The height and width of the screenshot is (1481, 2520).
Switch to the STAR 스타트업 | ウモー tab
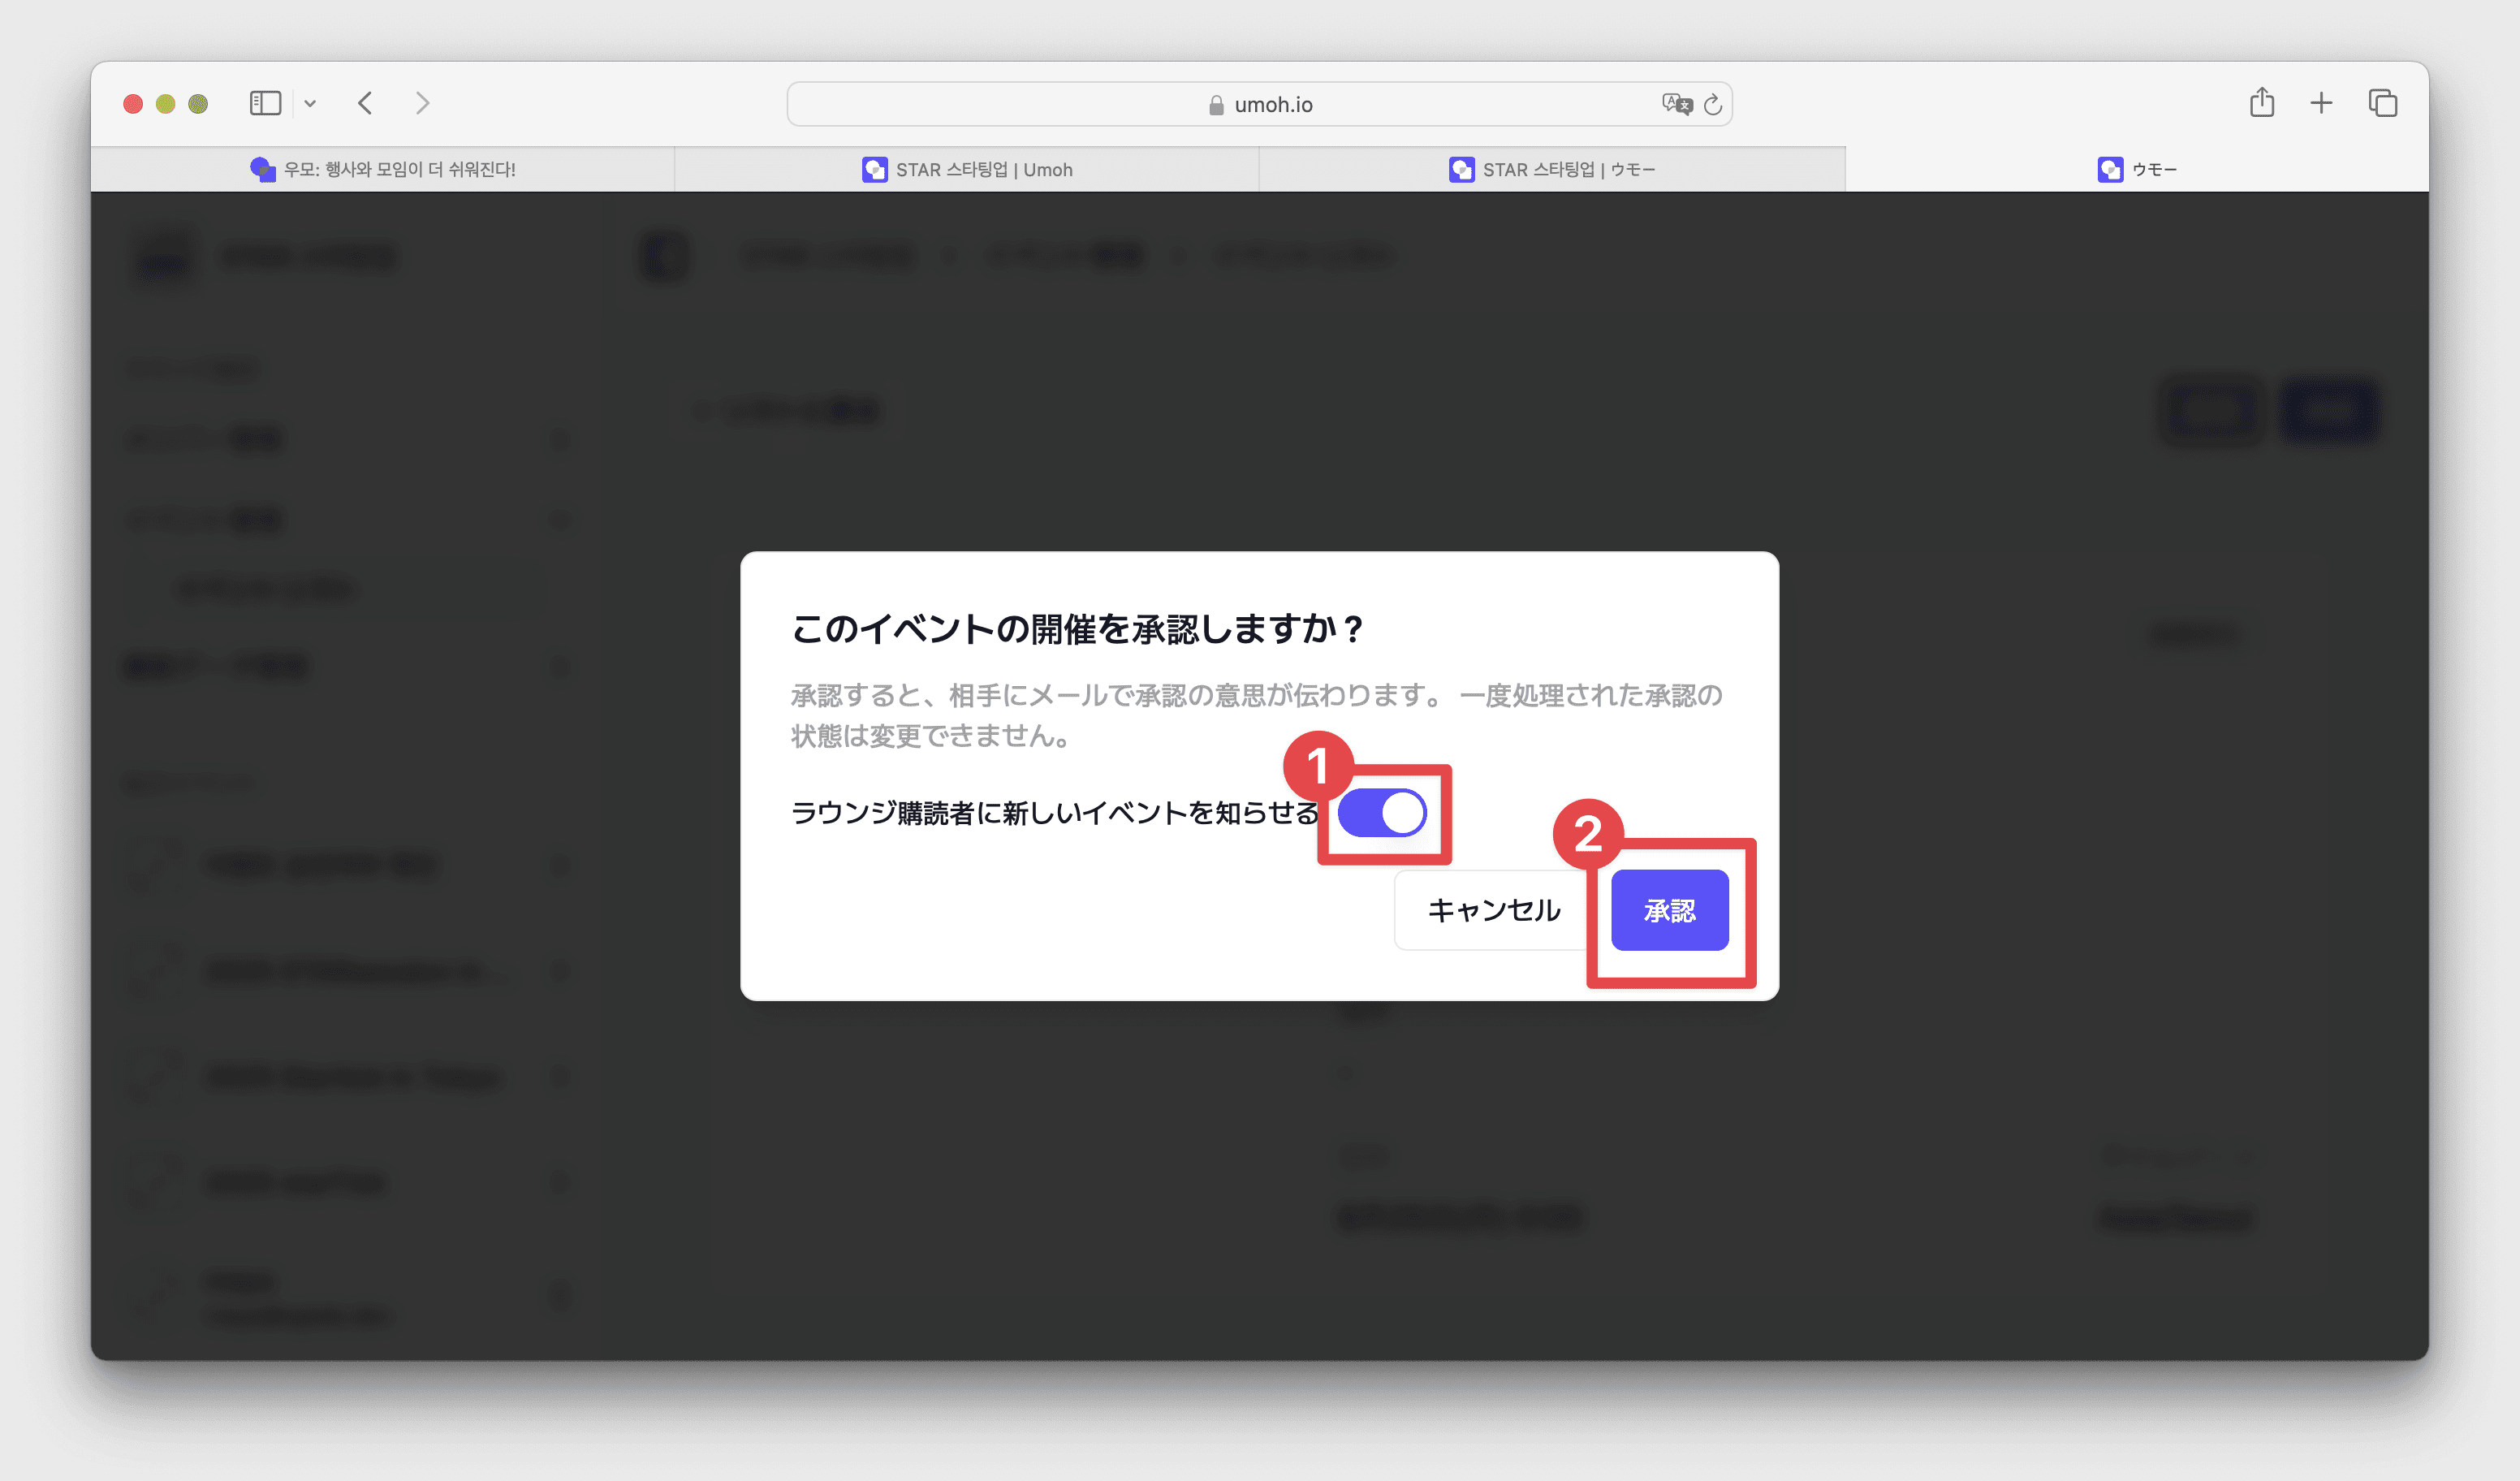pos(1552,169)
